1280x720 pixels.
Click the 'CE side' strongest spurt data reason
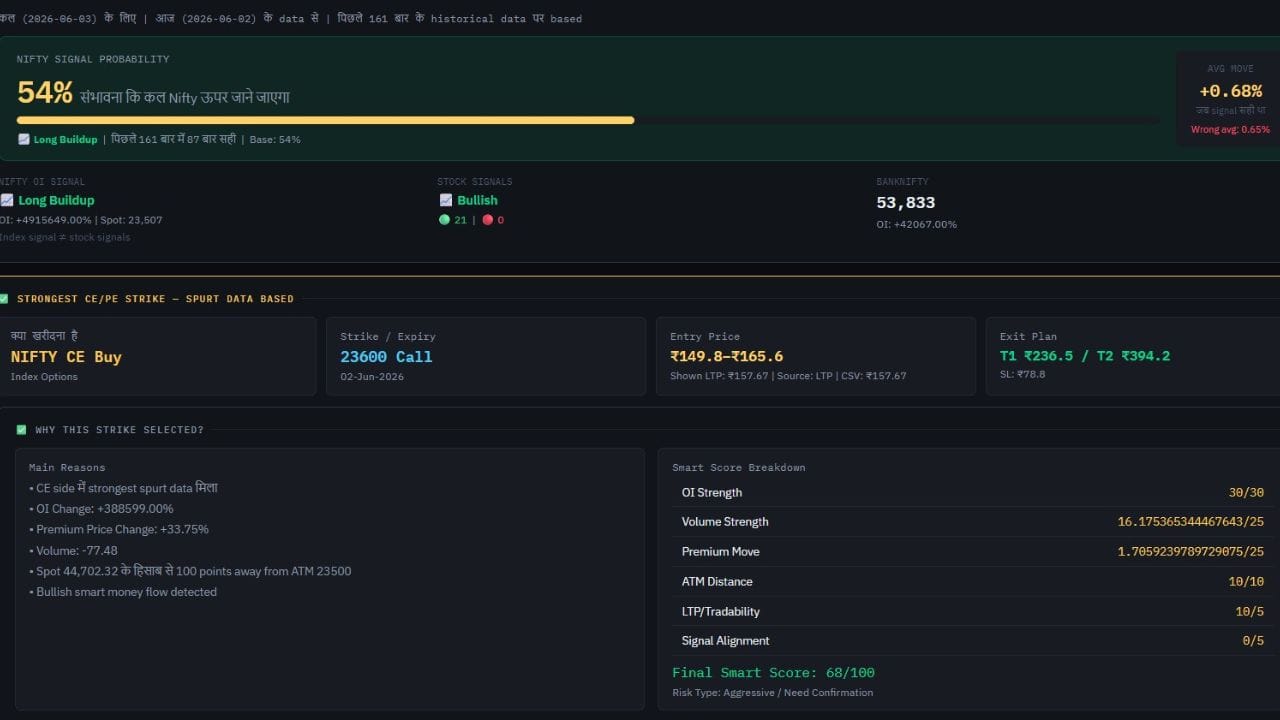point(123,488)
